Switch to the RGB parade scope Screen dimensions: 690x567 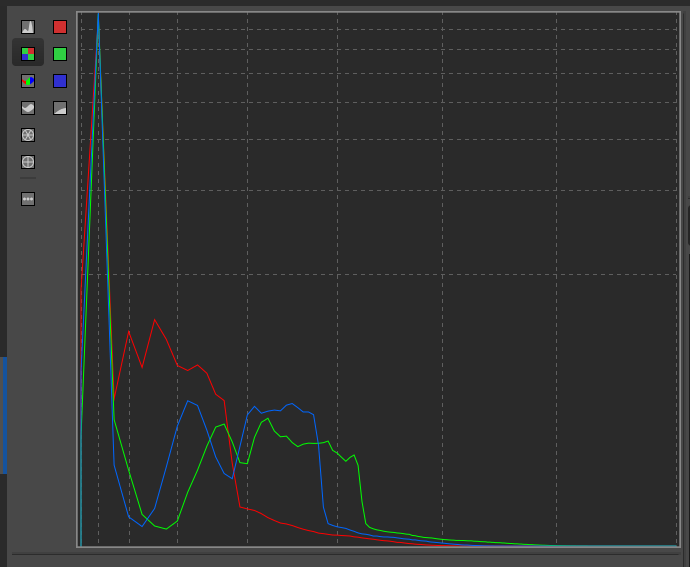[x=28, y=81]
